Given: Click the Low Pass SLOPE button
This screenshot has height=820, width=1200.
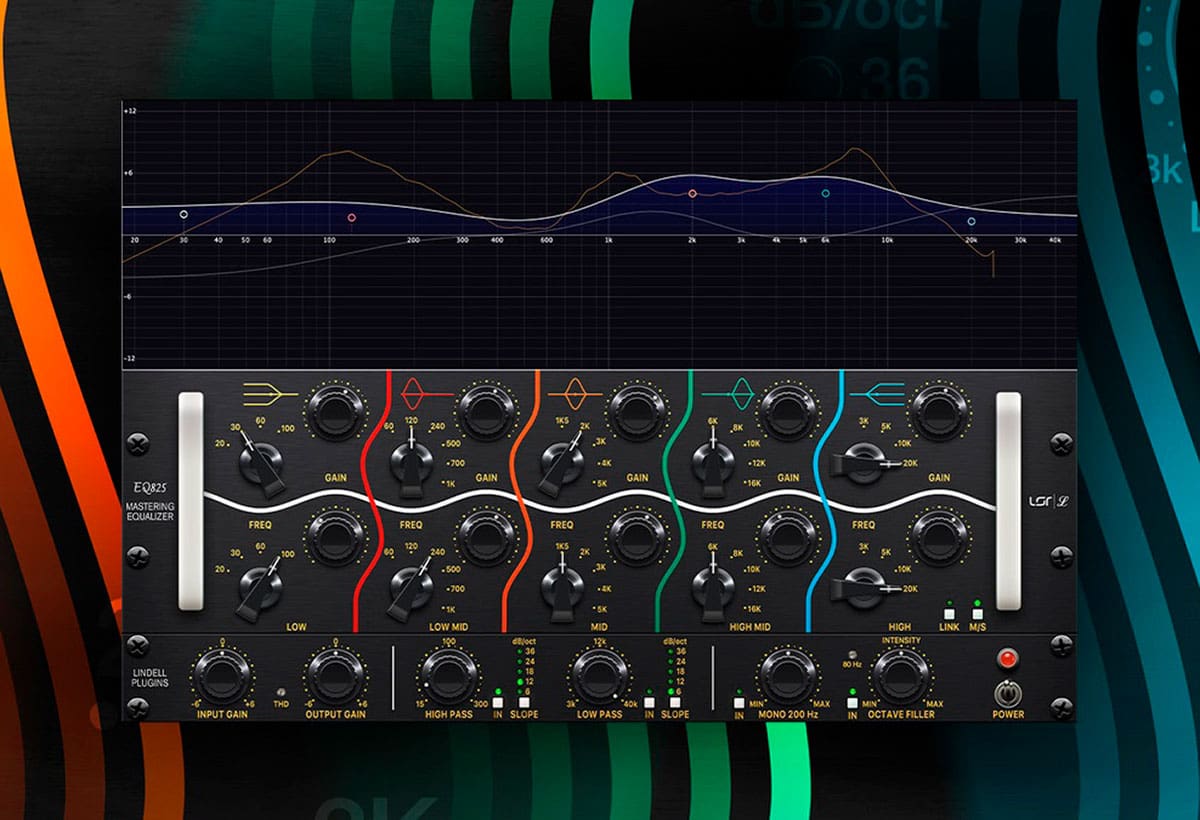Looking at the screenshot, I should (675, 703).
